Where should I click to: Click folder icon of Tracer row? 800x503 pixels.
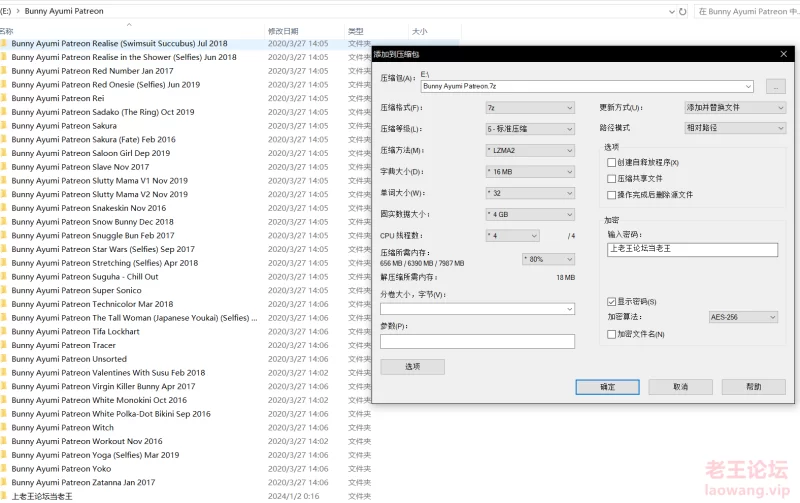(x=4, y=345)
